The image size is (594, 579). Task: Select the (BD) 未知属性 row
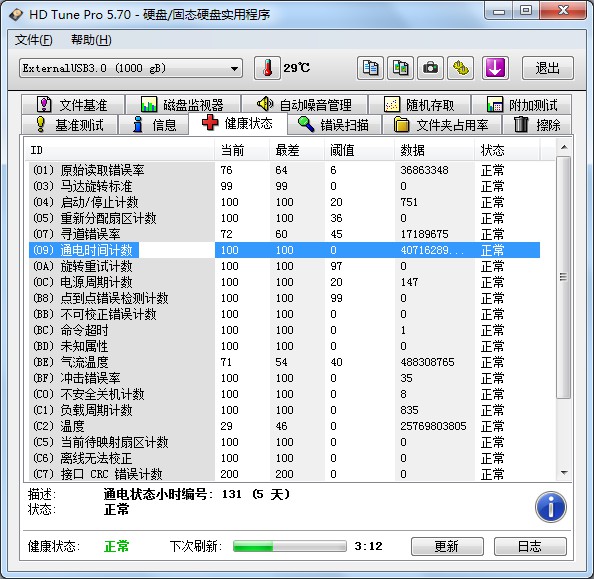284,346
